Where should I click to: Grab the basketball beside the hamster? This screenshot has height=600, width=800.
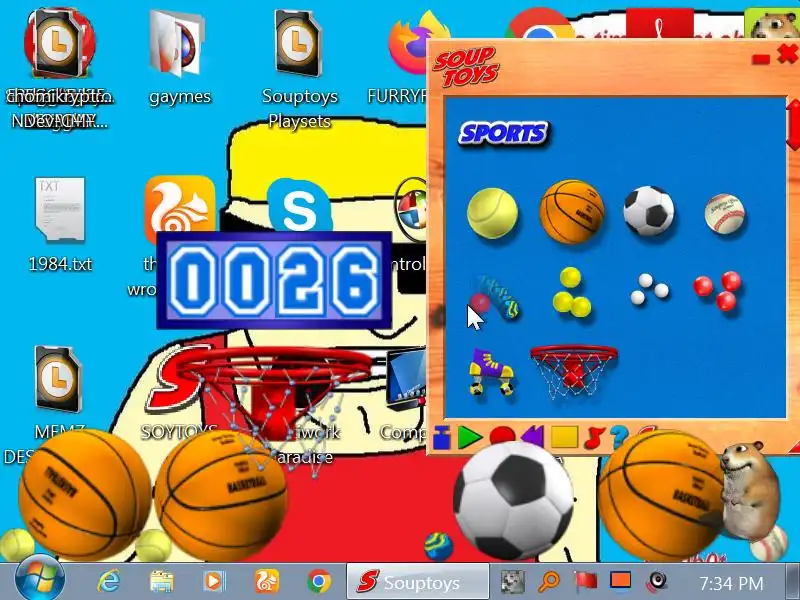click(661, 494)
